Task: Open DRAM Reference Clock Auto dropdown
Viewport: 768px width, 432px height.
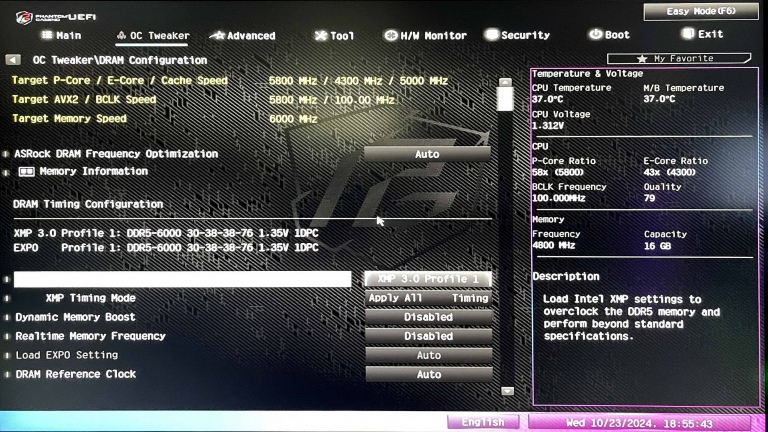Action: pyautogui.click(x=429, y=374)
